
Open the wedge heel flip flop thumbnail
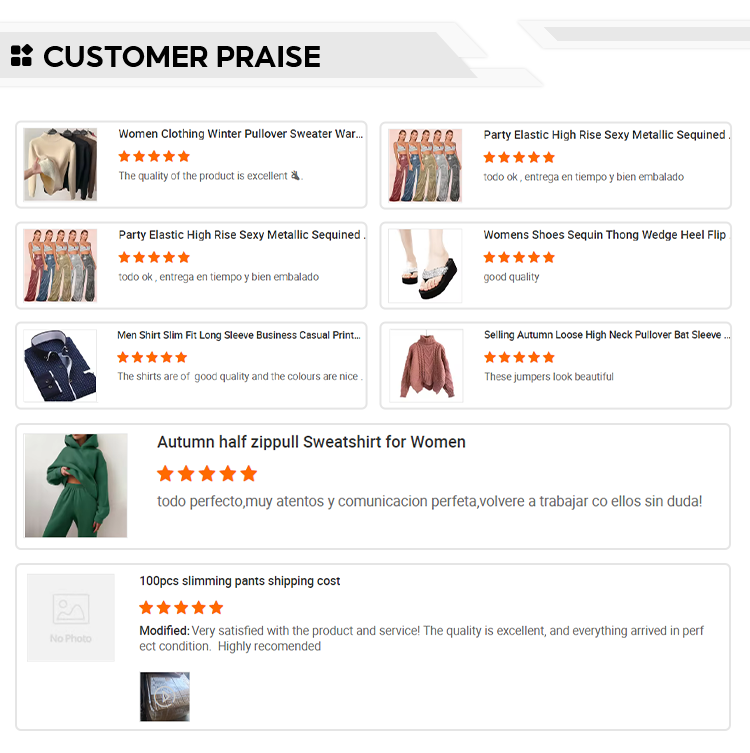coord(425,266)
